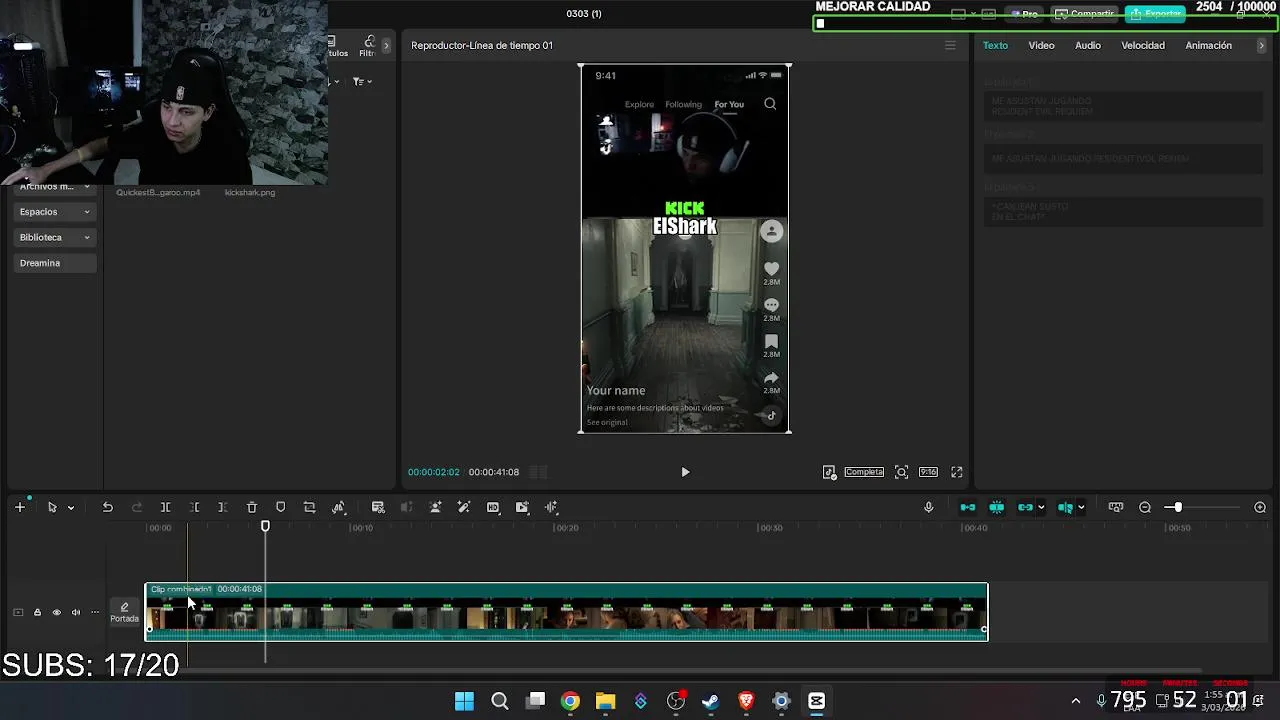Viewport: 1280px width, 720px height.
Task: Open the linkage option dropdown chevron
Action: [x=1040, y=508]
